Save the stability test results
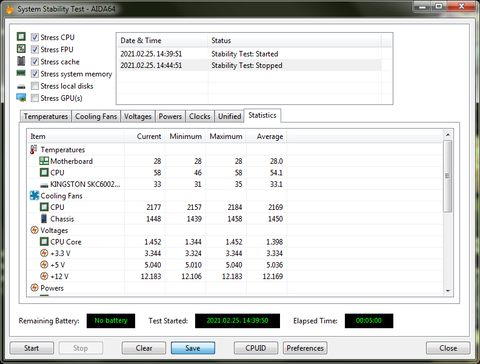This screenshot has width=480, height=364. [193, 348]
